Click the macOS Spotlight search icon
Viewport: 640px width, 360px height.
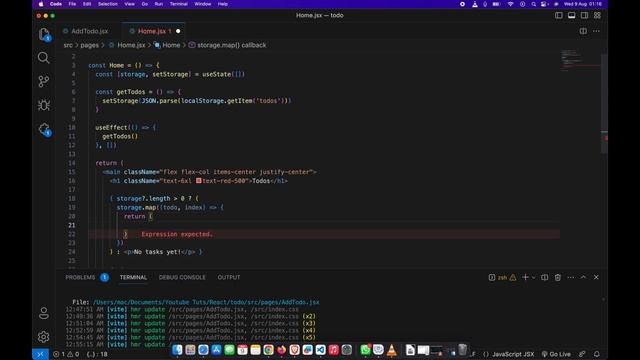coord(533,4)
